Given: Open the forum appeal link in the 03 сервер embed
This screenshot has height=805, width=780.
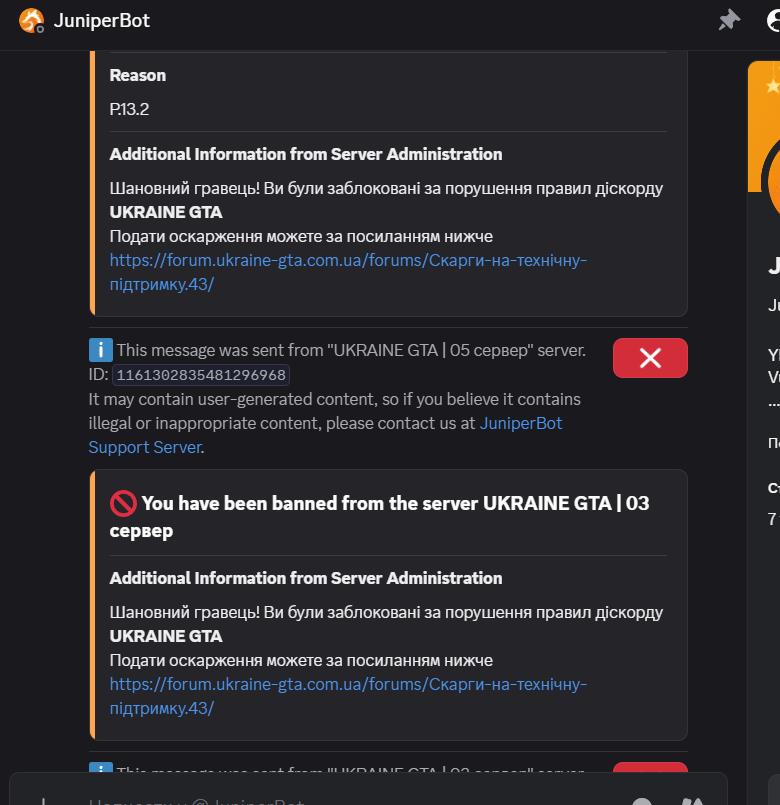Looking at the screenshot, I should (x=348, y=696).
